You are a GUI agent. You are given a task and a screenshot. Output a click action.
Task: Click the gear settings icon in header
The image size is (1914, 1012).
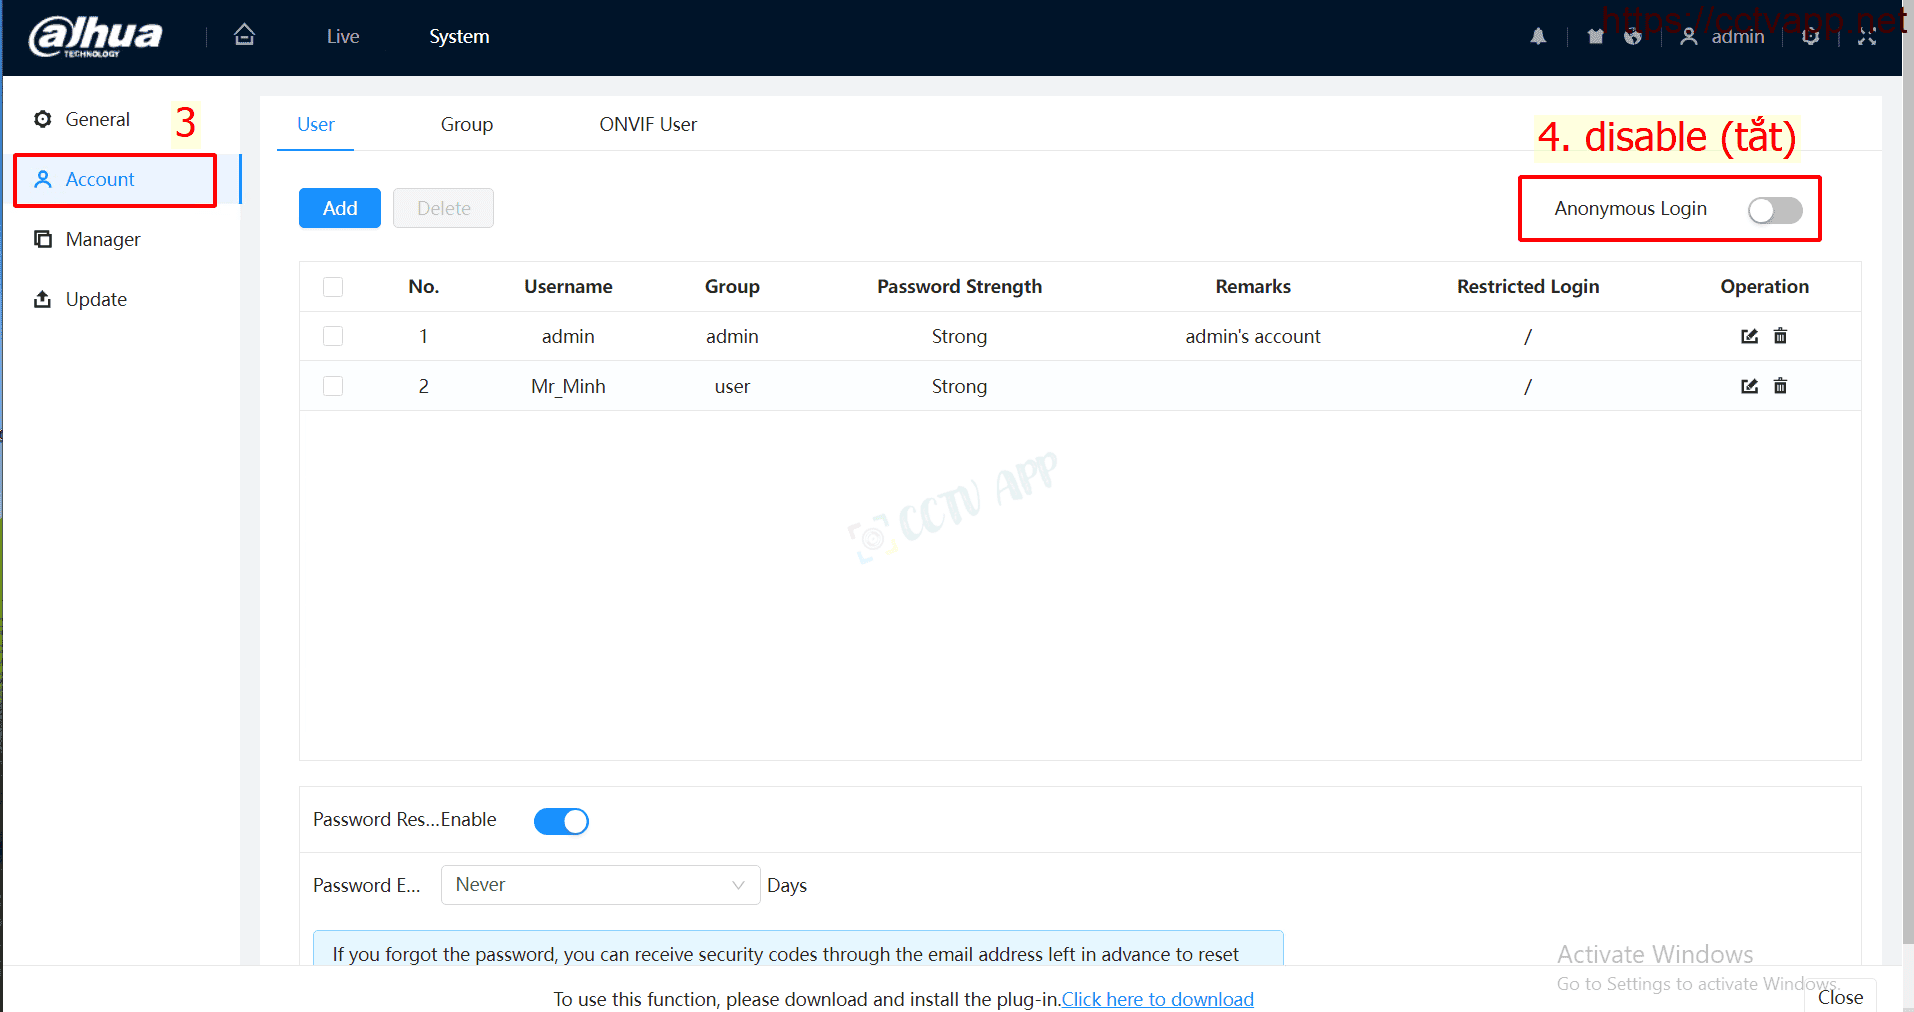(x=1810, y=37)
